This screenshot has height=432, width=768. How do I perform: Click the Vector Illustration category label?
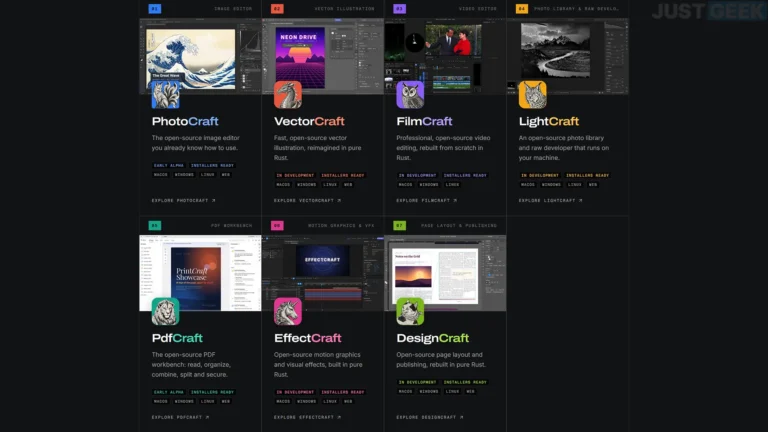344,9
